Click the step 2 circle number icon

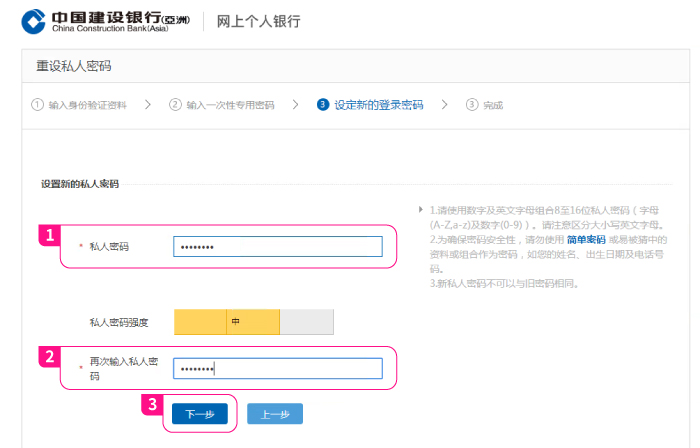tap(175, 104)
